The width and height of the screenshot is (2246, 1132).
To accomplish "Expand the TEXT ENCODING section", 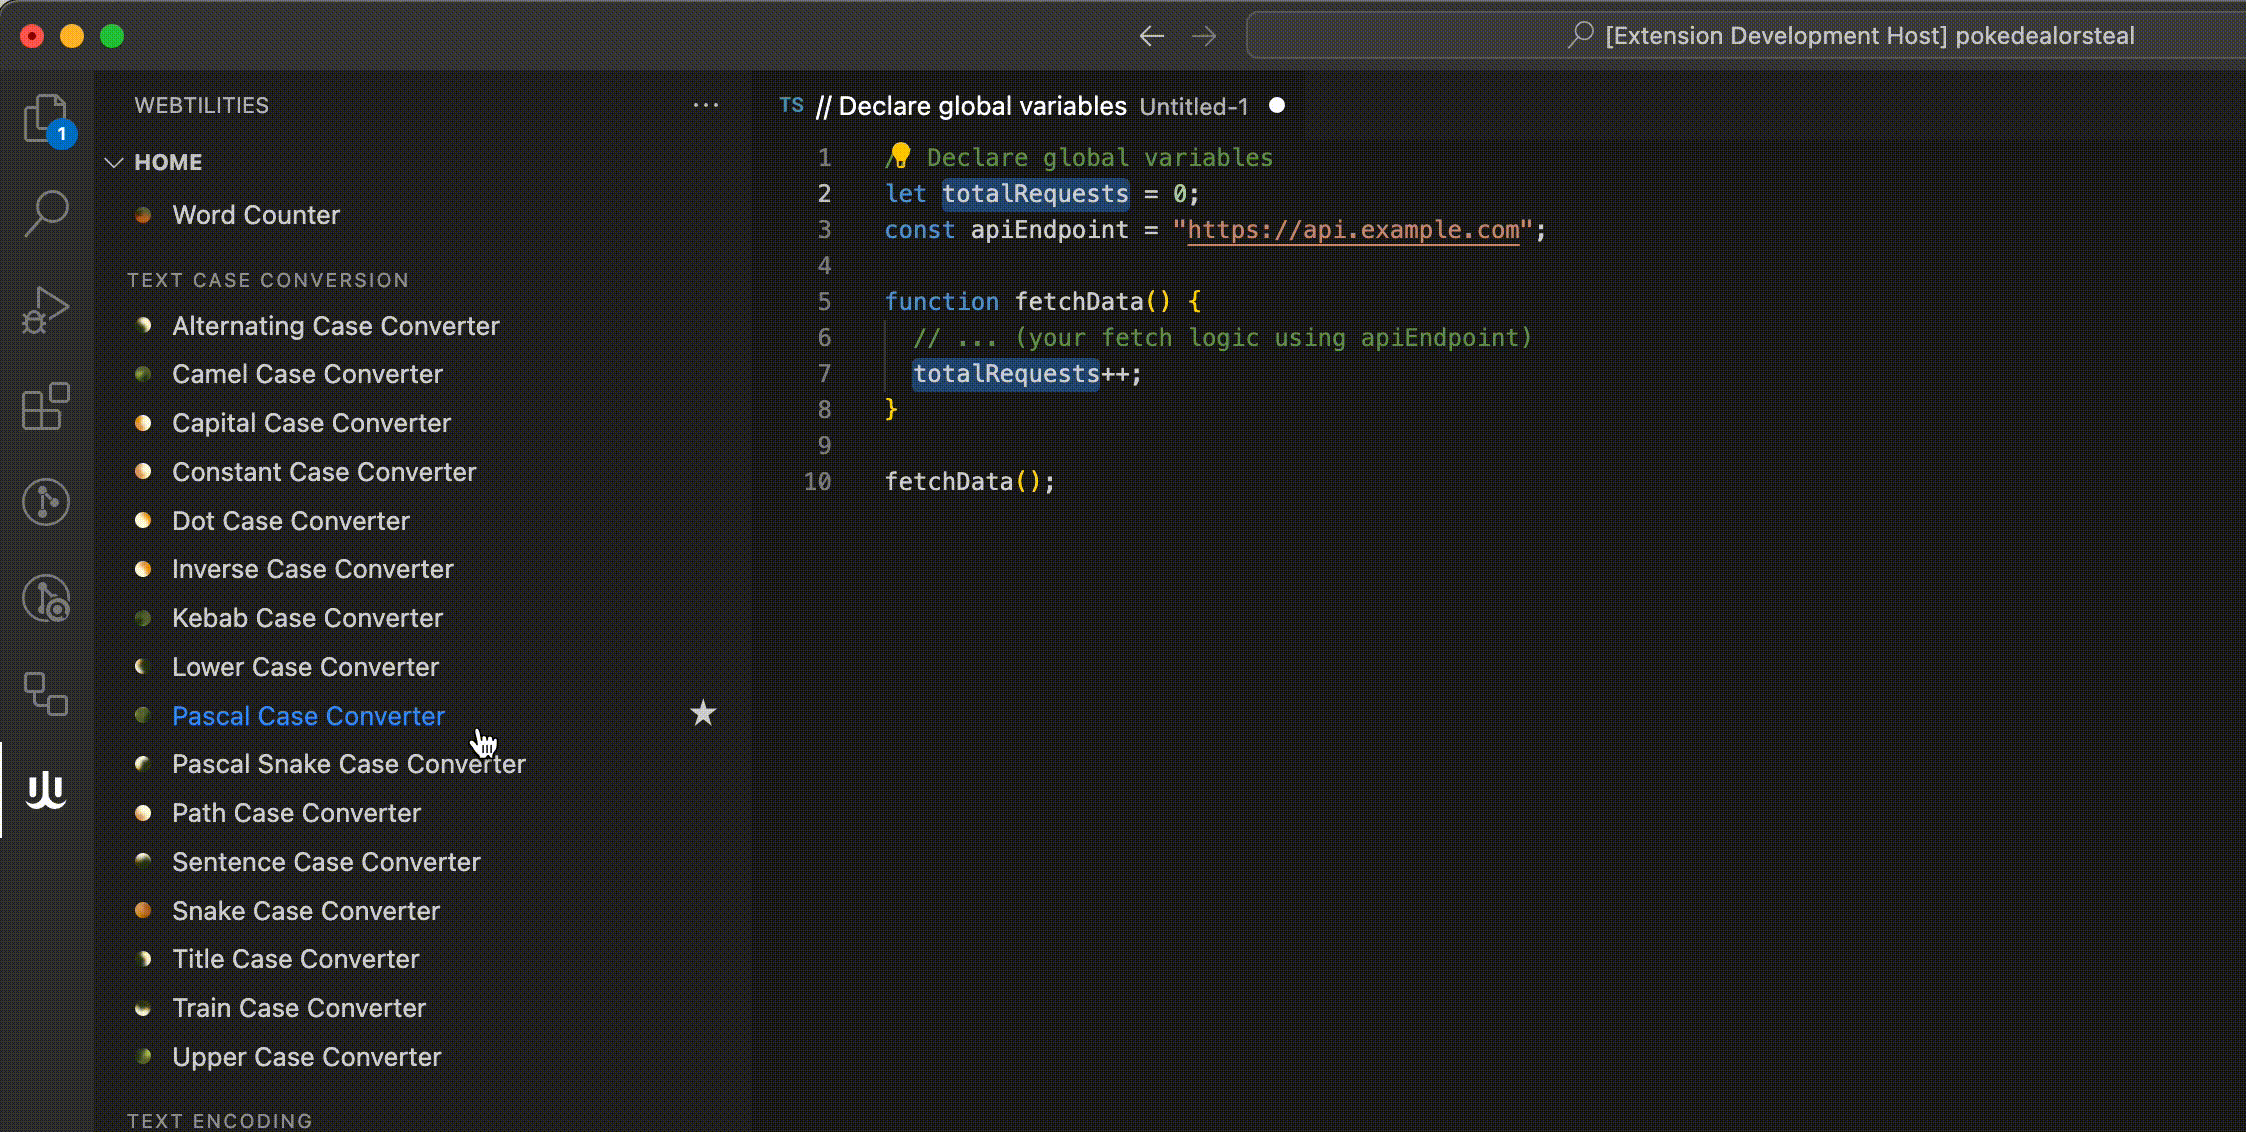I will [x=221, y=1119].
